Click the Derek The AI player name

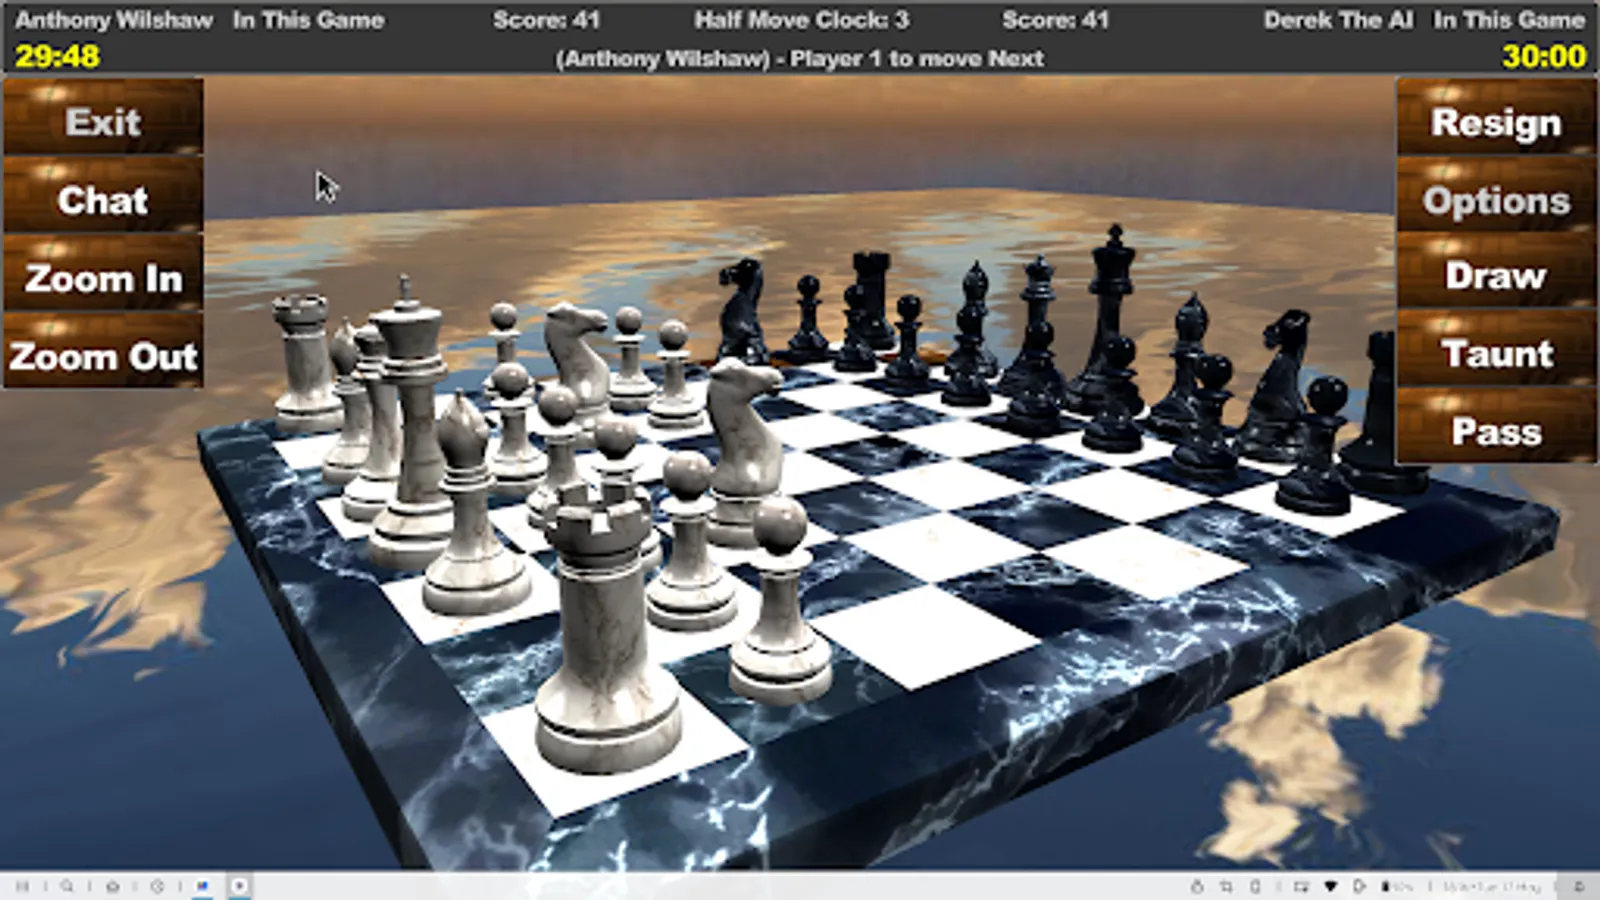click(1338, 19)
